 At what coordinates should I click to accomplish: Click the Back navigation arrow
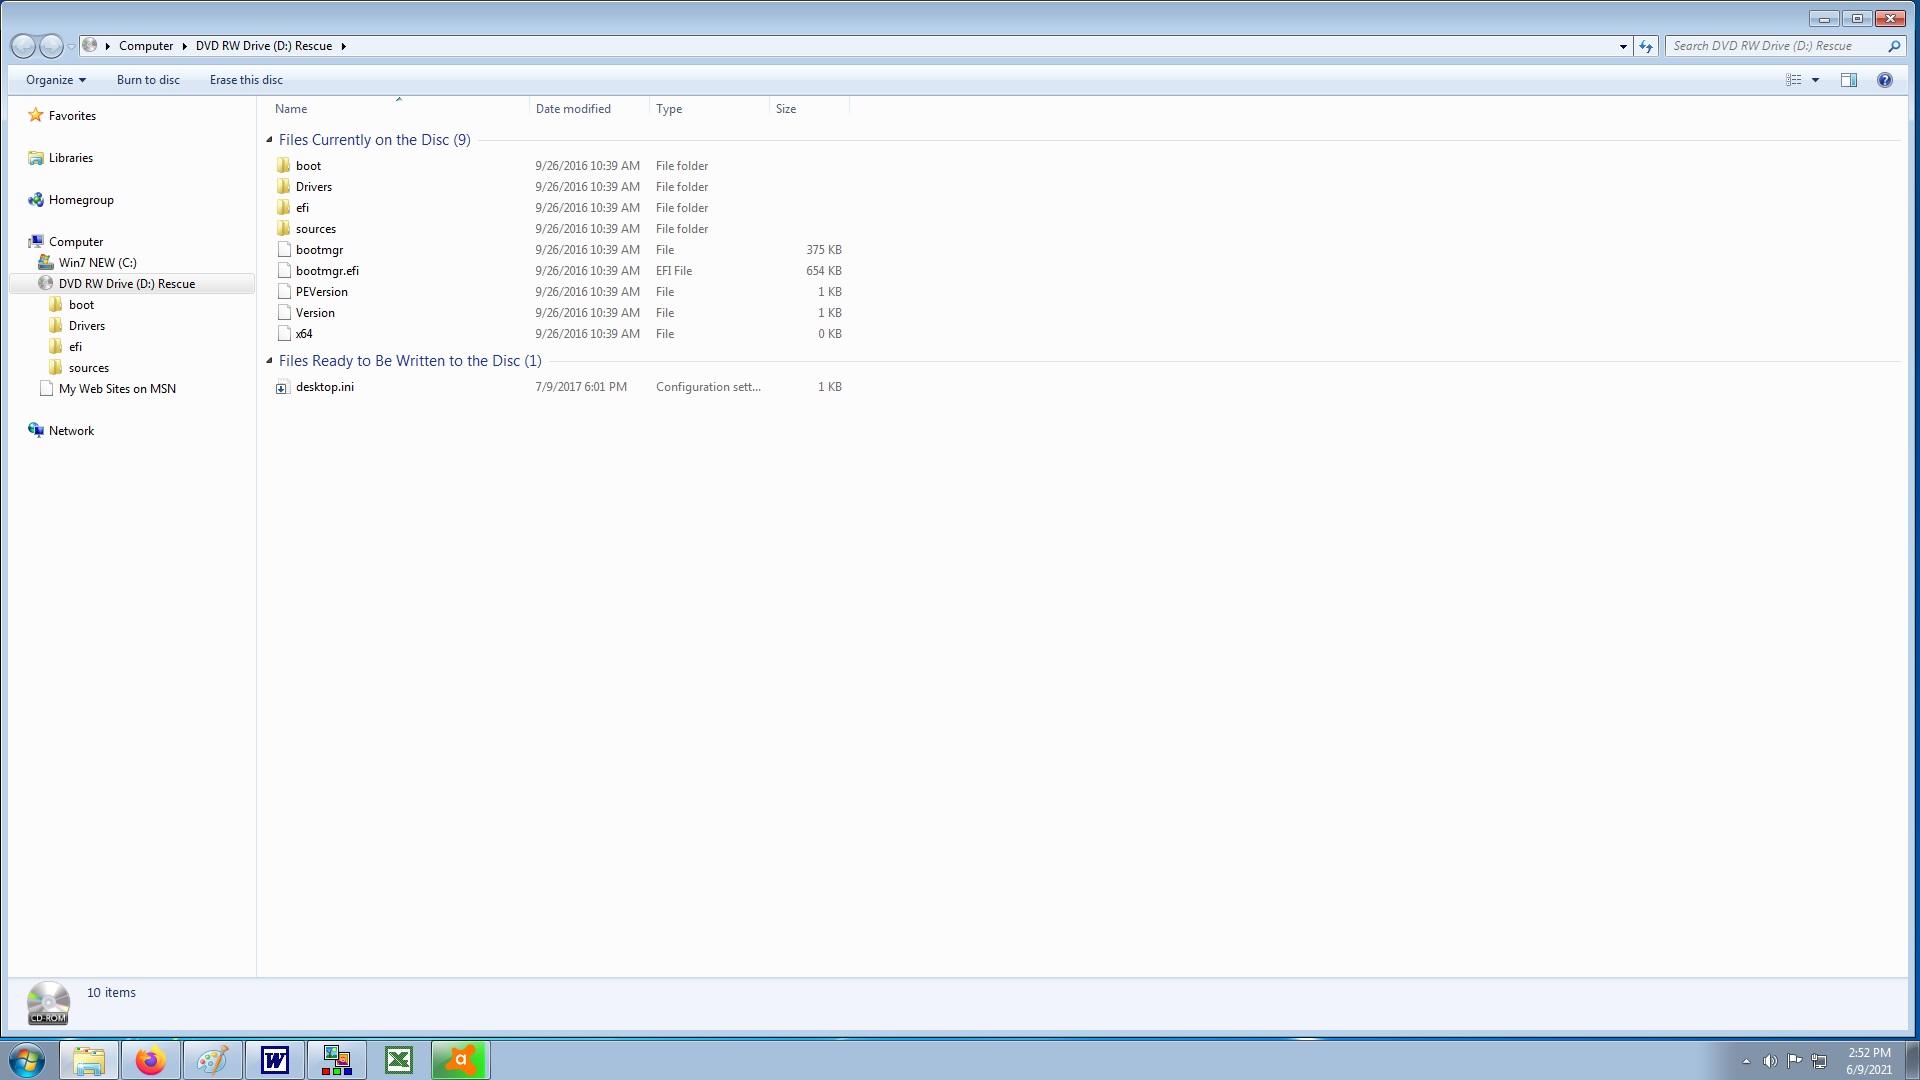(x=23, y=46)
